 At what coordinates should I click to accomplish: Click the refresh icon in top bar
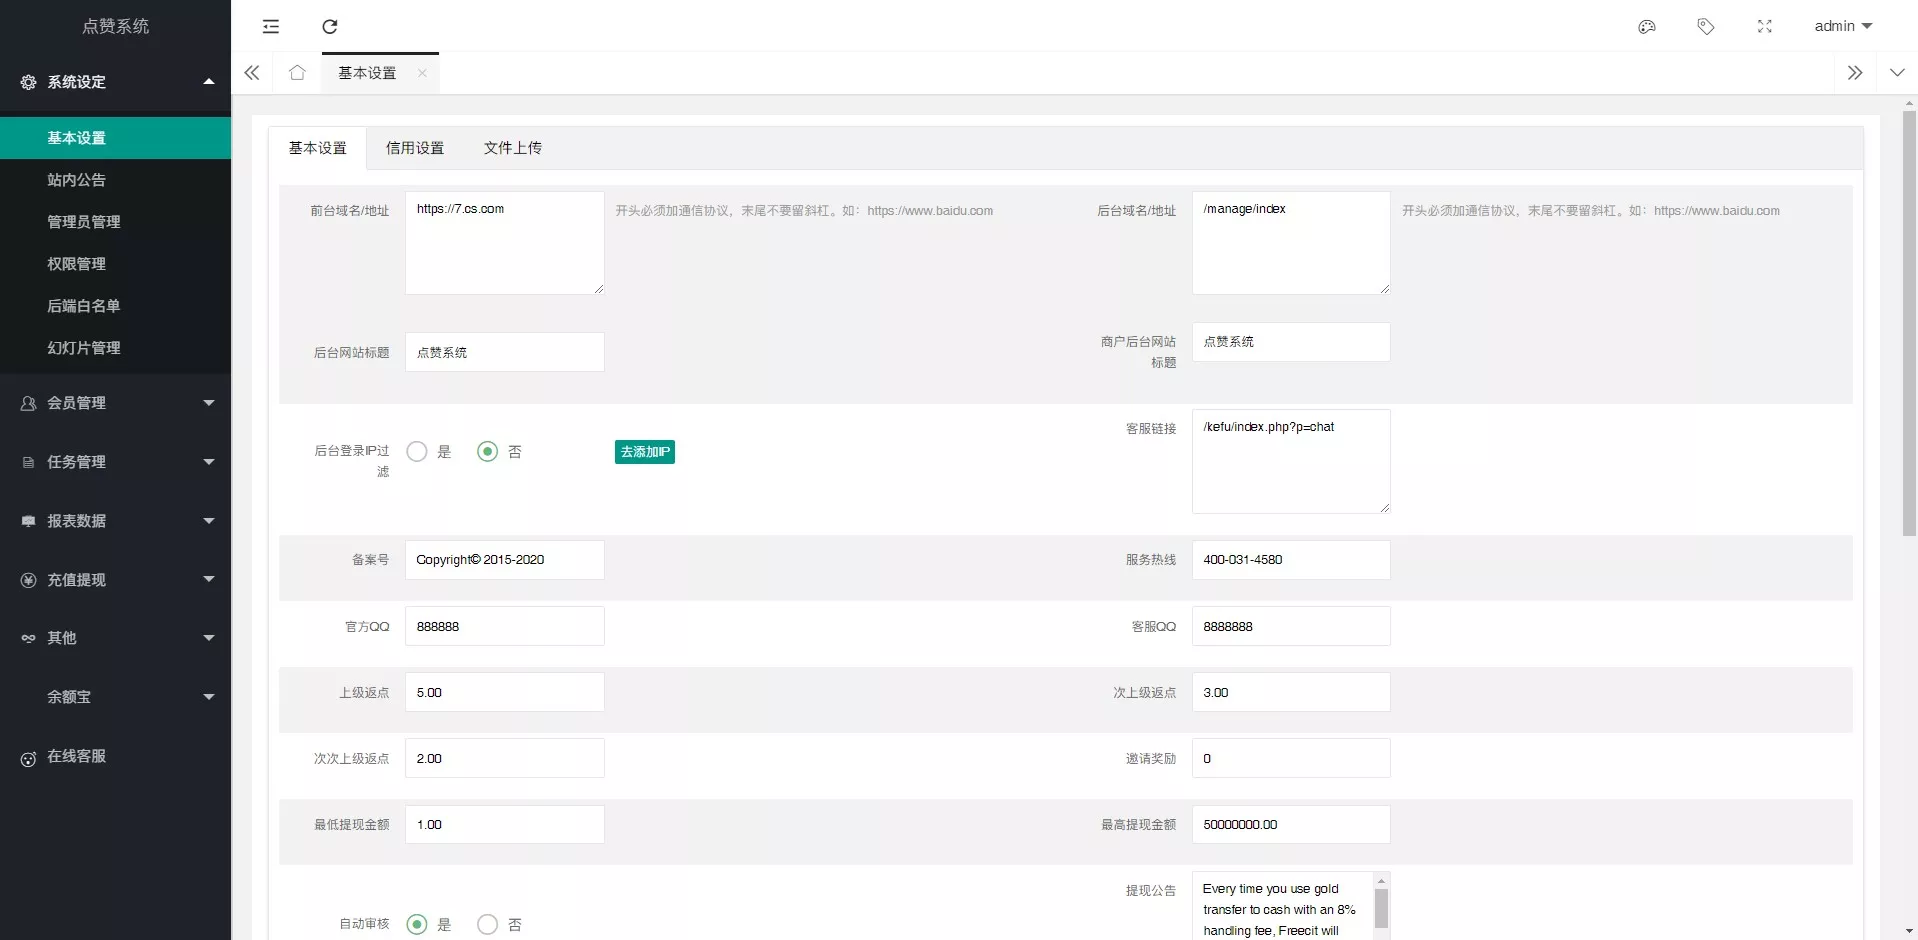[x=330, y=27]
